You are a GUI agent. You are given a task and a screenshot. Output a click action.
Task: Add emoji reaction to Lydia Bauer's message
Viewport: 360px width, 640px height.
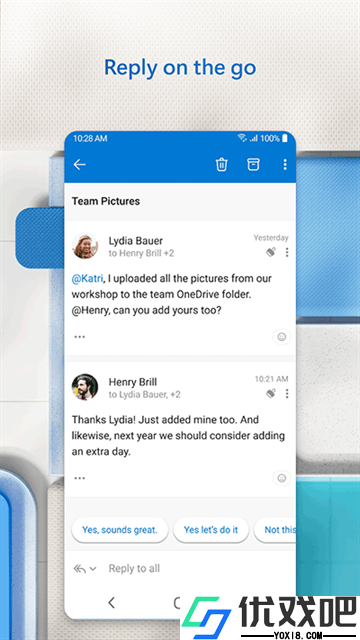coord(282,337)
